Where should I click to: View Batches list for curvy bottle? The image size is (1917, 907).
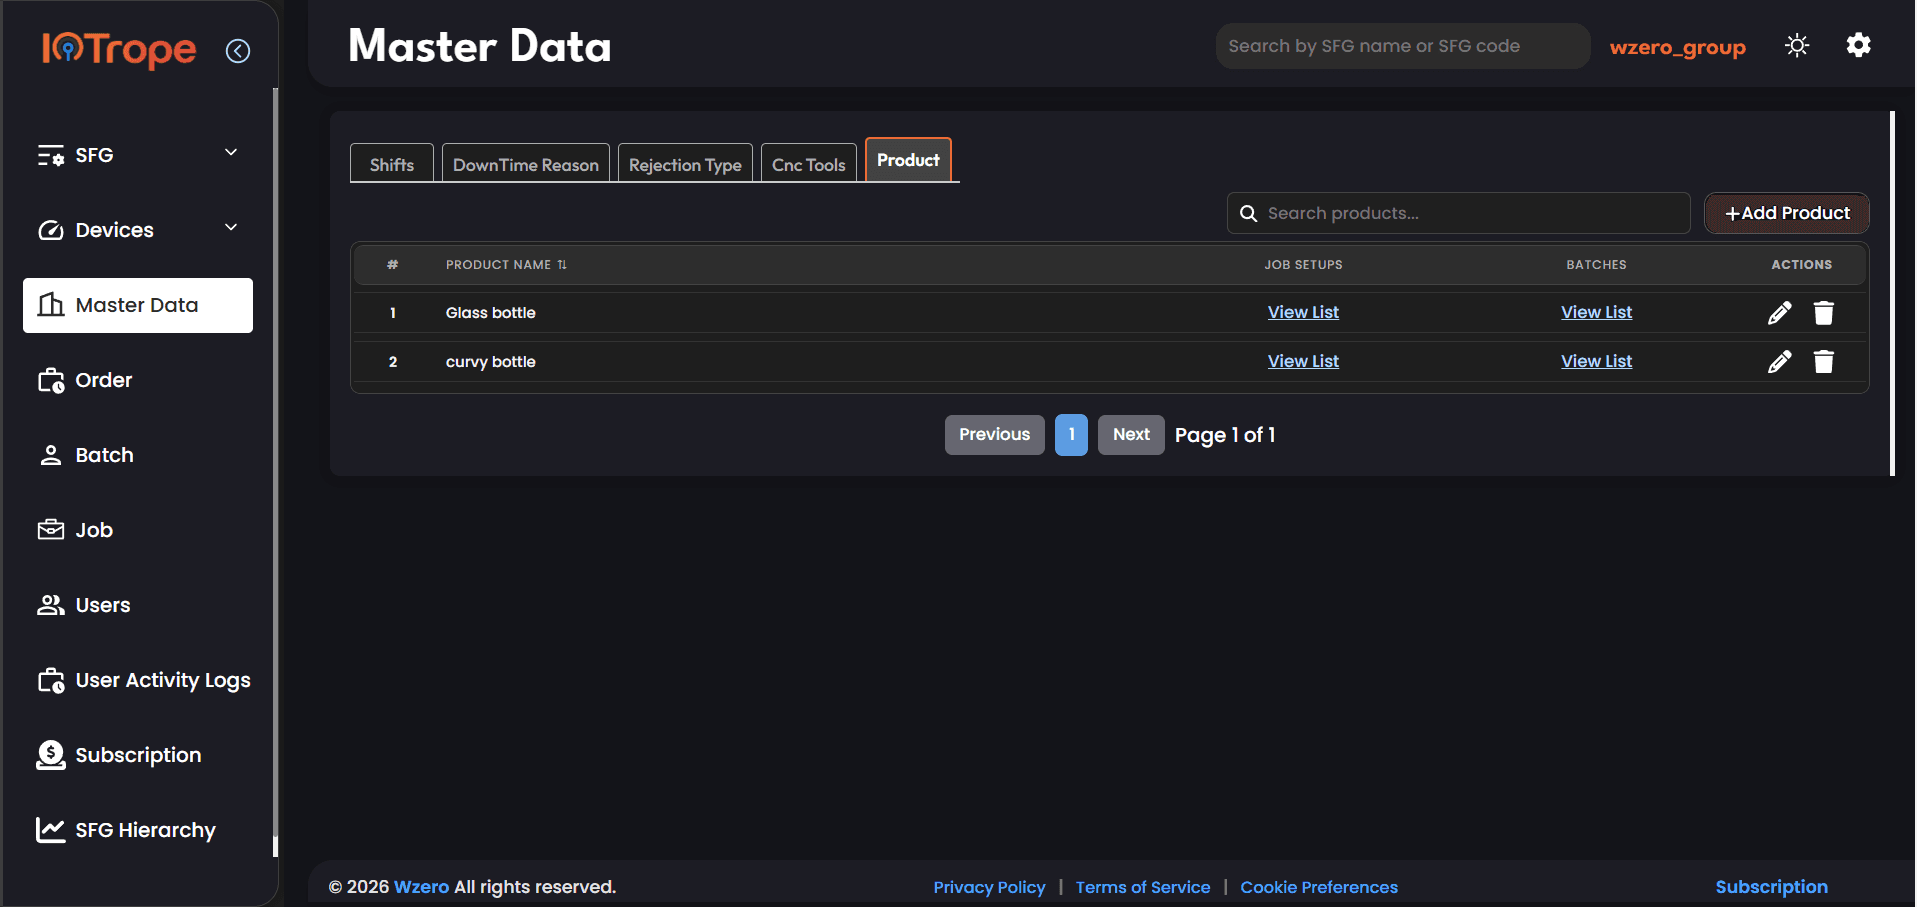point(1597,361)
